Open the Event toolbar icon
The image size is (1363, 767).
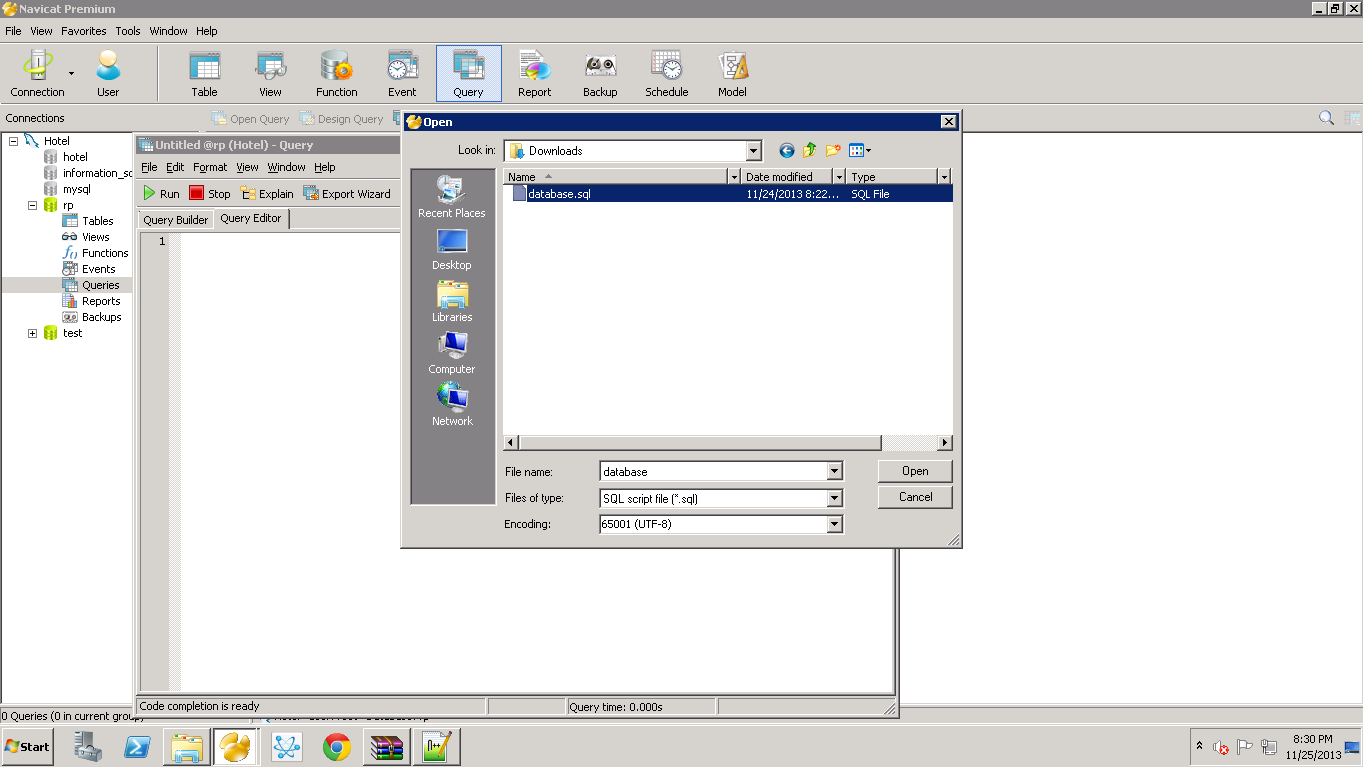[x=402, y=73]
